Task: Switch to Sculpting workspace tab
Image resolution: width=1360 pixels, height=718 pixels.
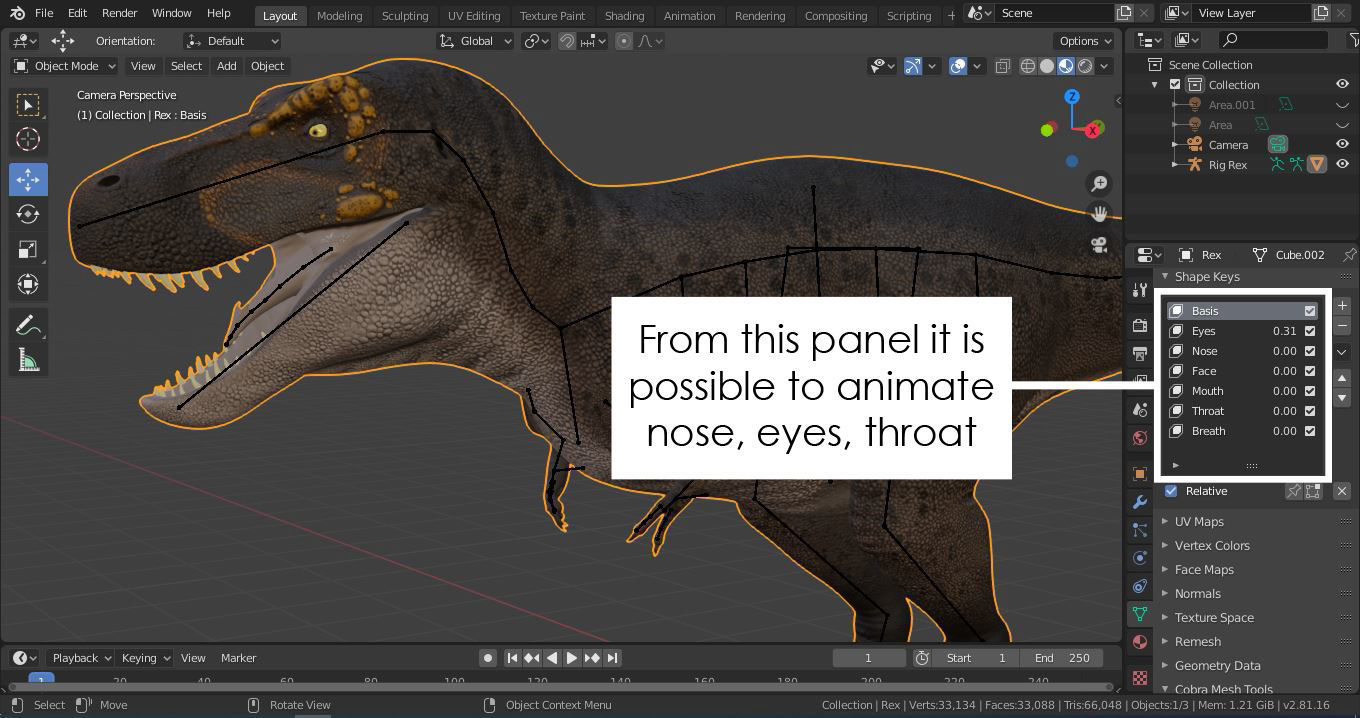Action: pos(405,15)
